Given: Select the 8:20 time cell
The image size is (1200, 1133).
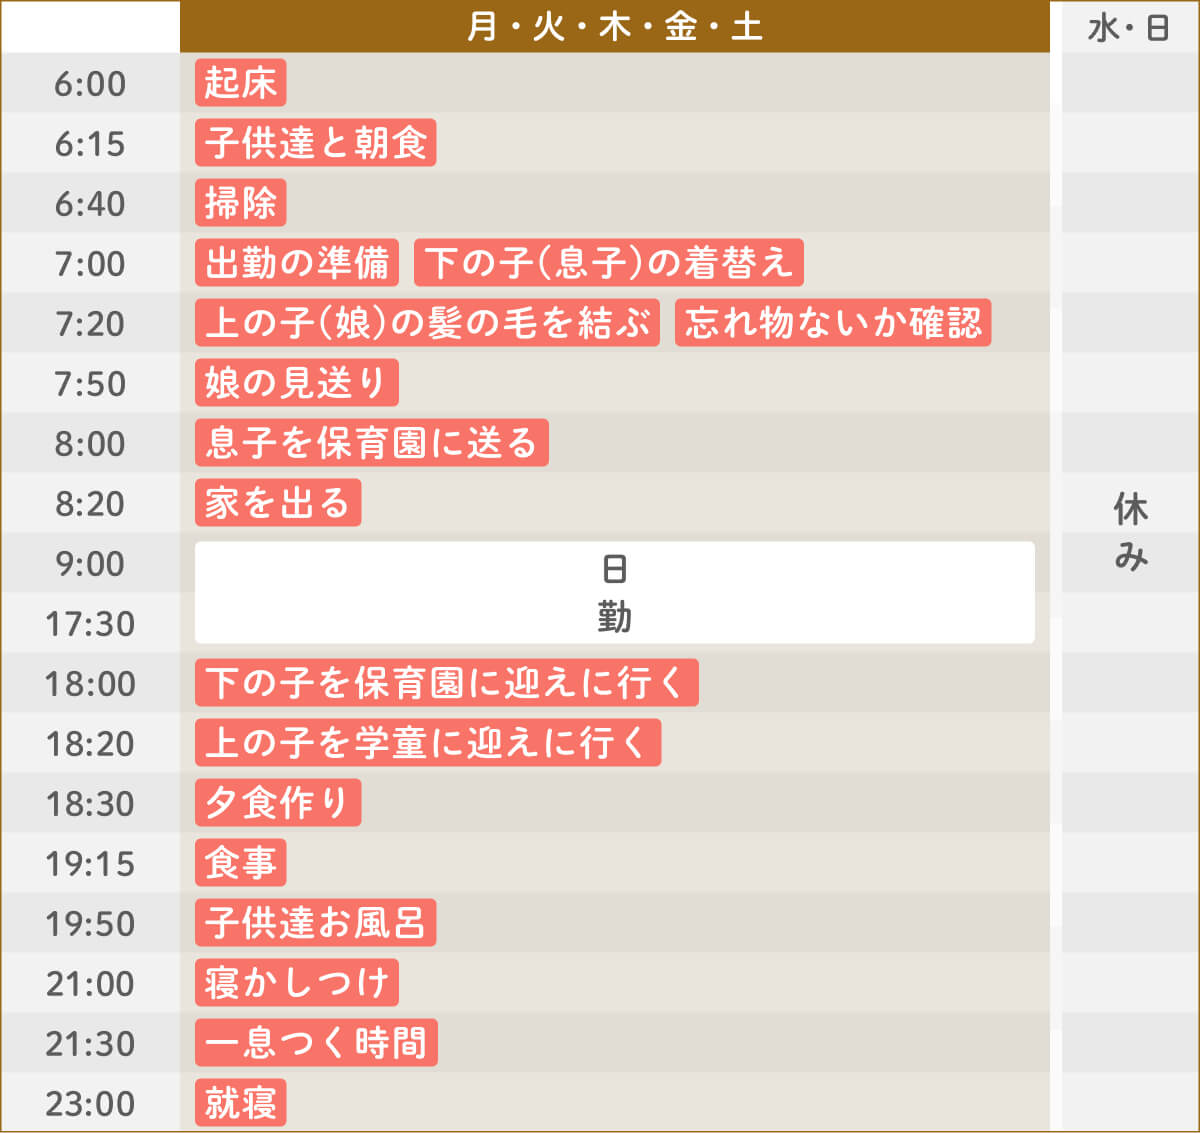Looking at the screenshot, I should (x=90, y=503).
